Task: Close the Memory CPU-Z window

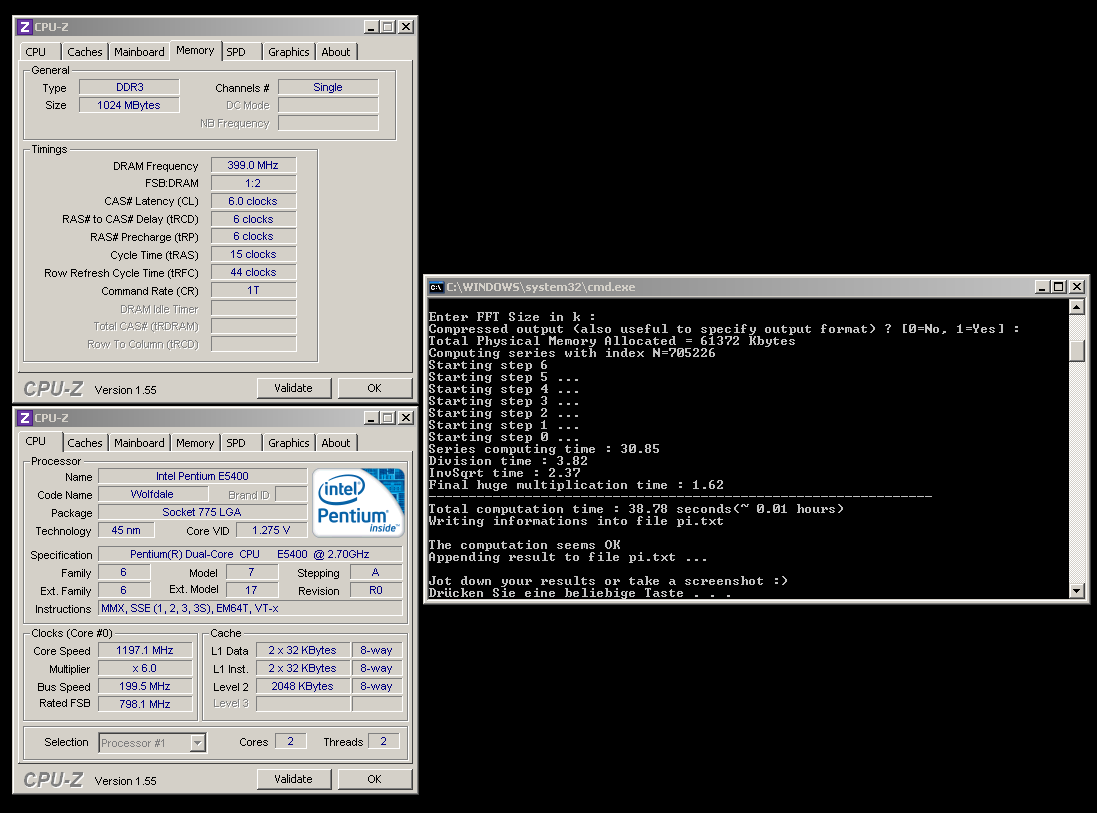Action: 406,27
